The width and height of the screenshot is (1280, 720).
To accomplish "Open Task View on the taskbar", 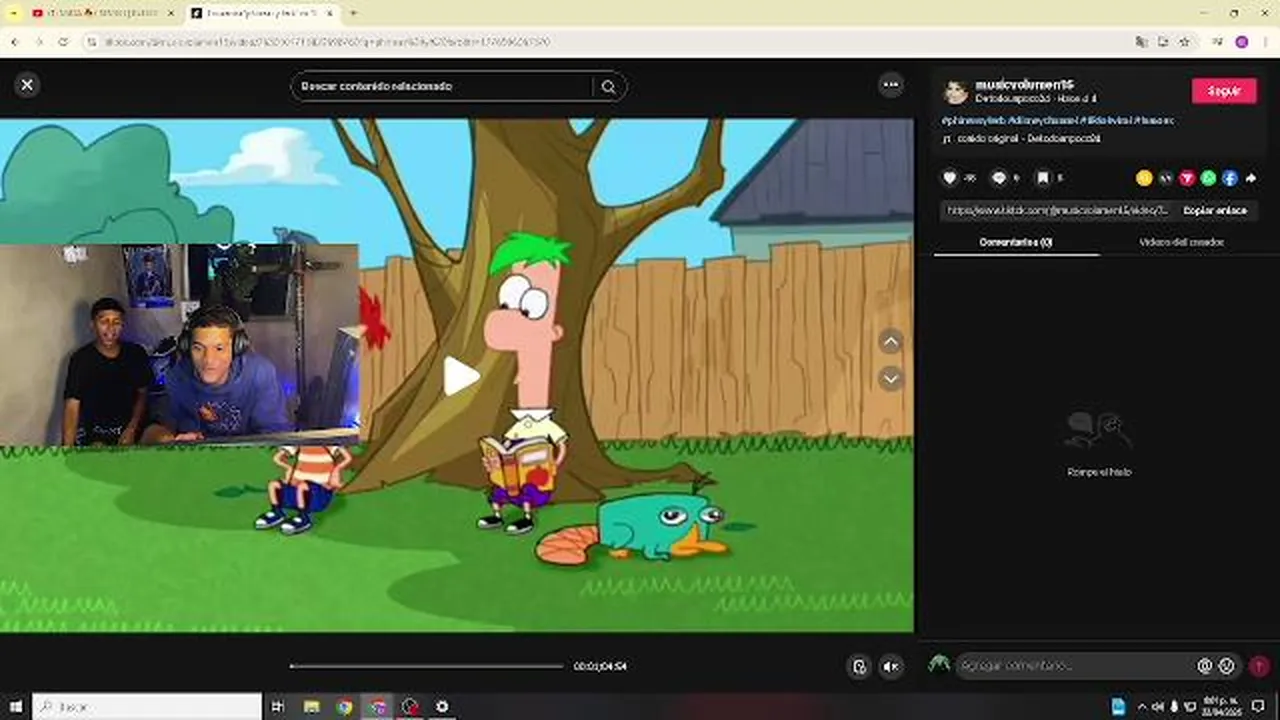I will coord(278,706).
